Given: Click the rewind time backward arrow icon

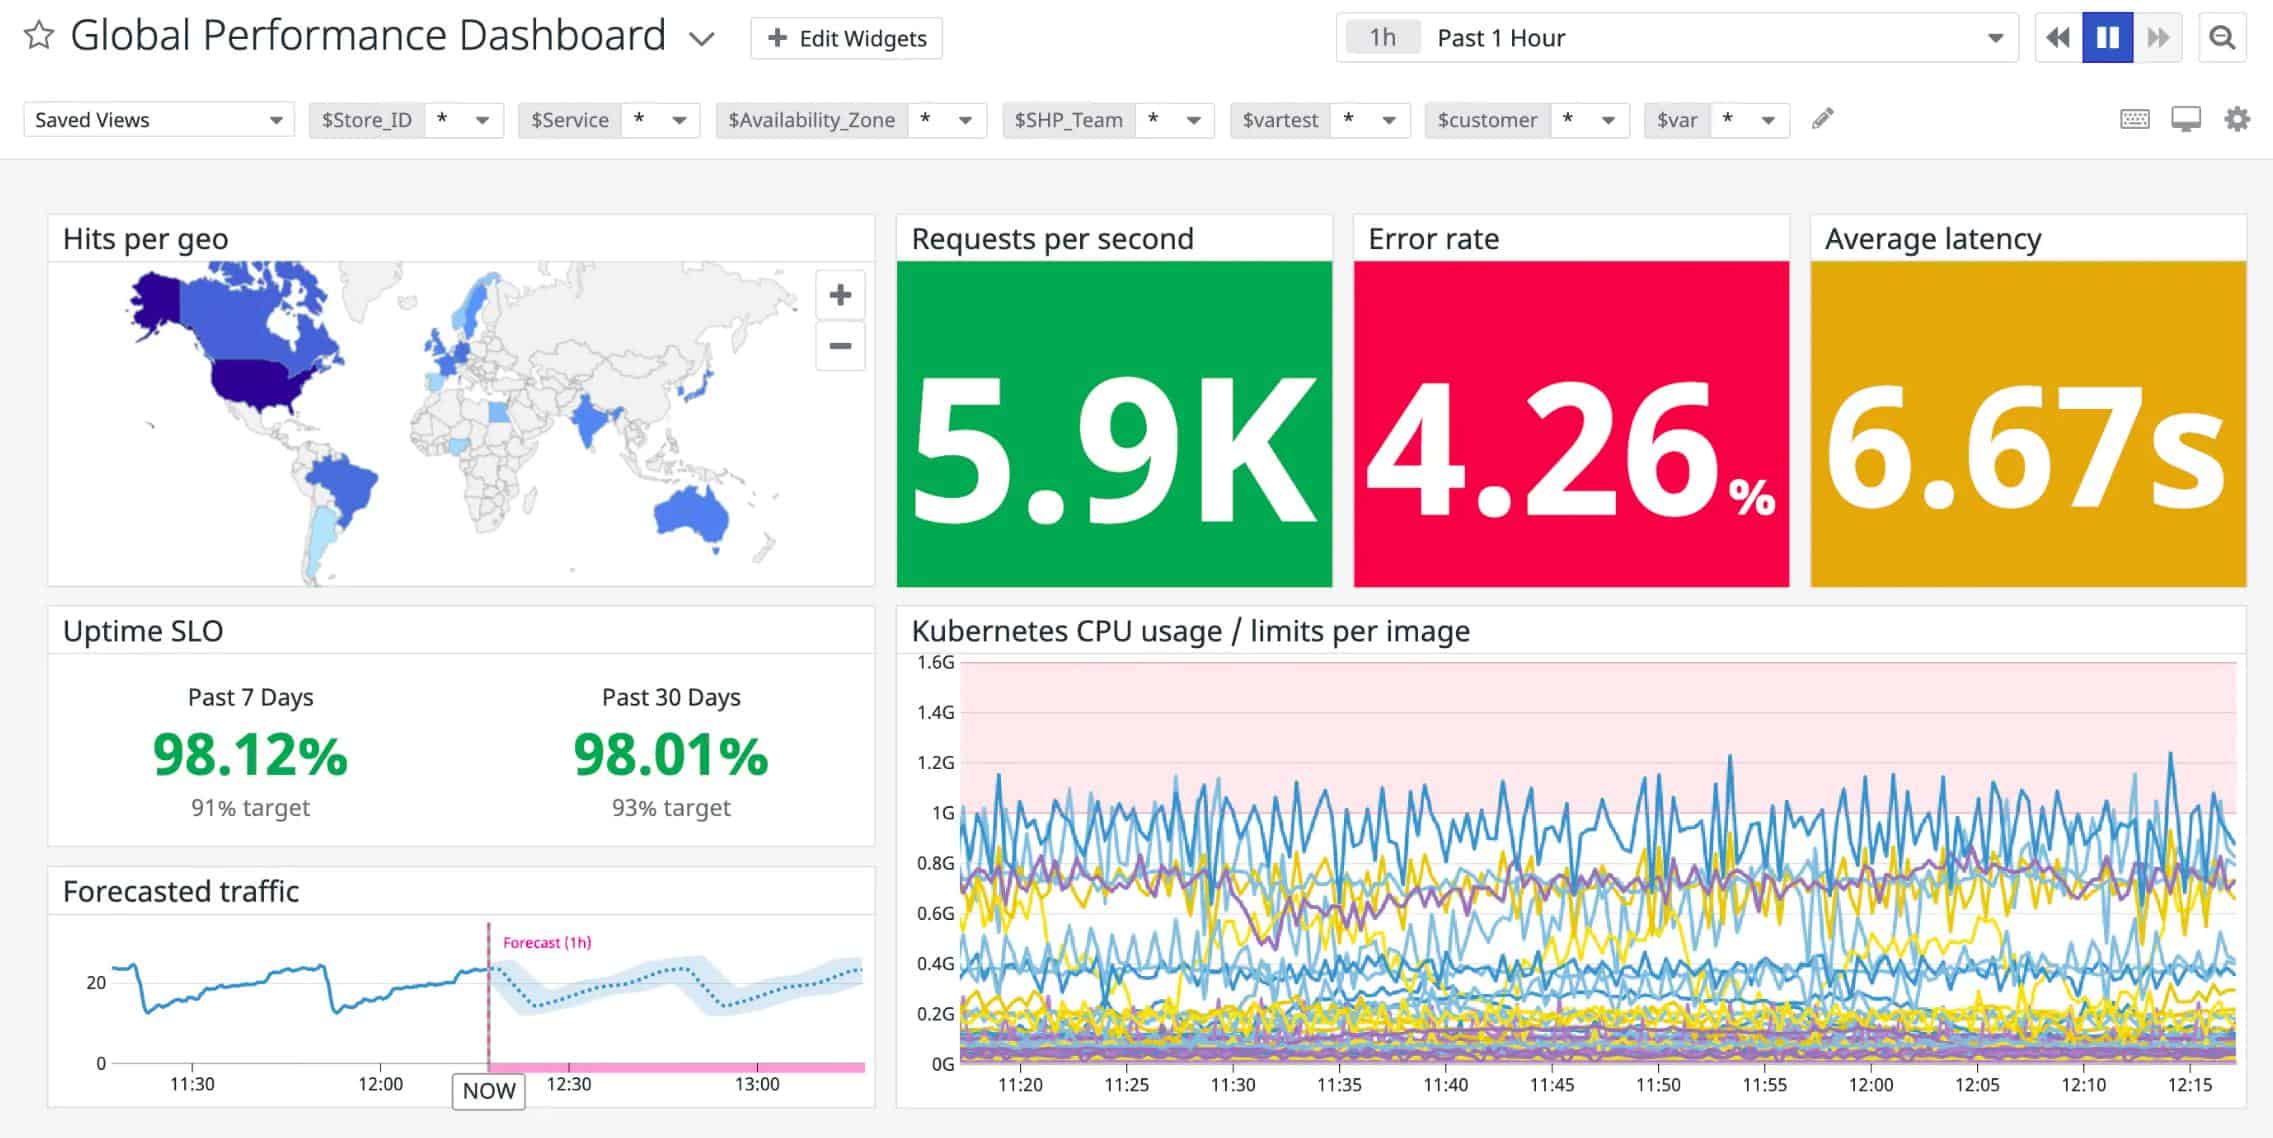Looking at the screenshot, I should click(2057, 37).
